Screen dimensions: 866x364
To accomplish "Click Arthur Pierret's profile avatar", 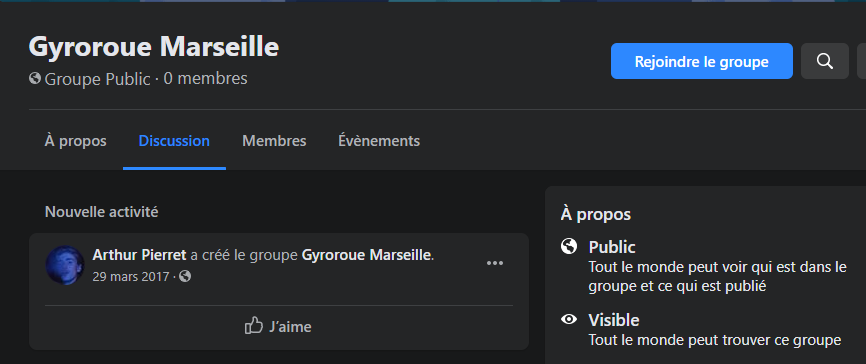I will (x=65, y=265).
